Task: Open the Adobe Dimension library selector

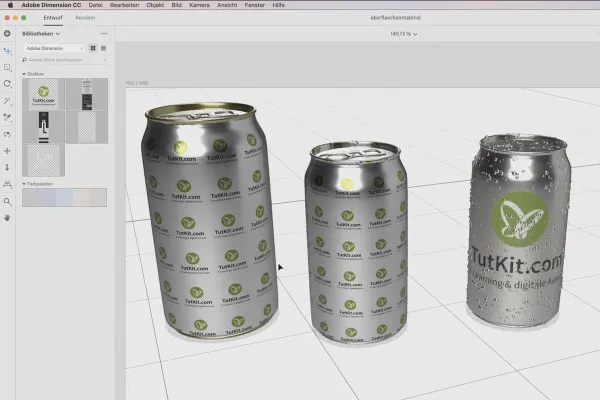Action: (x=54, y=48)
